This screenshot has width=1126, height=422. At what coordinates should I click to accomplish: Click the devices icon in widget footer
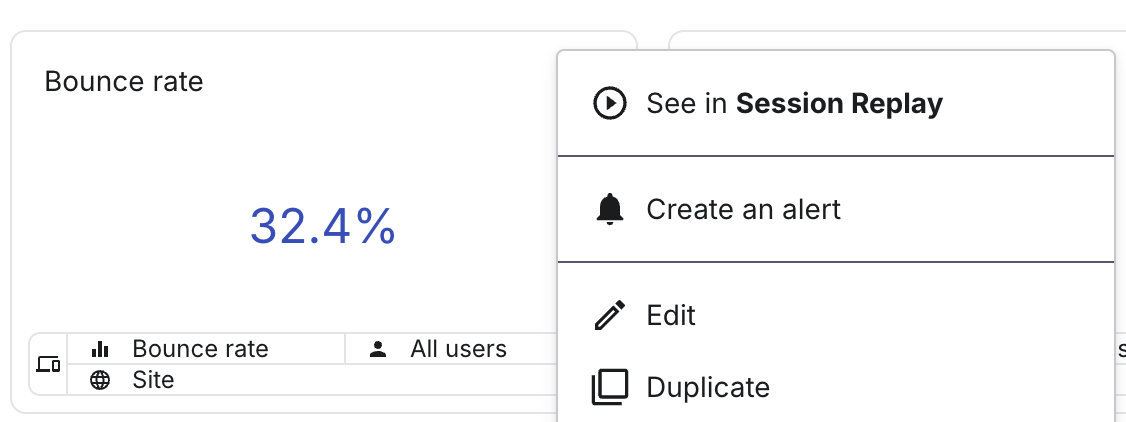(48, 365)
